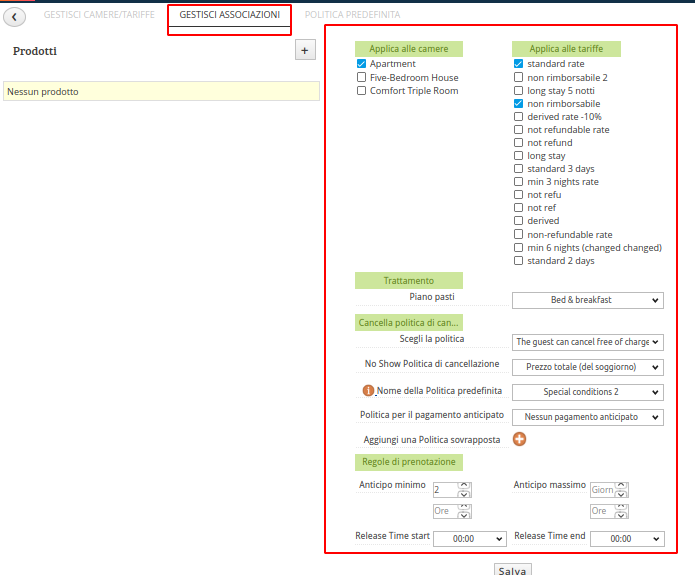
Task: Uncheck the non rimborsabile checkbox
Action: pyautogui.click(x=518, y=103)
